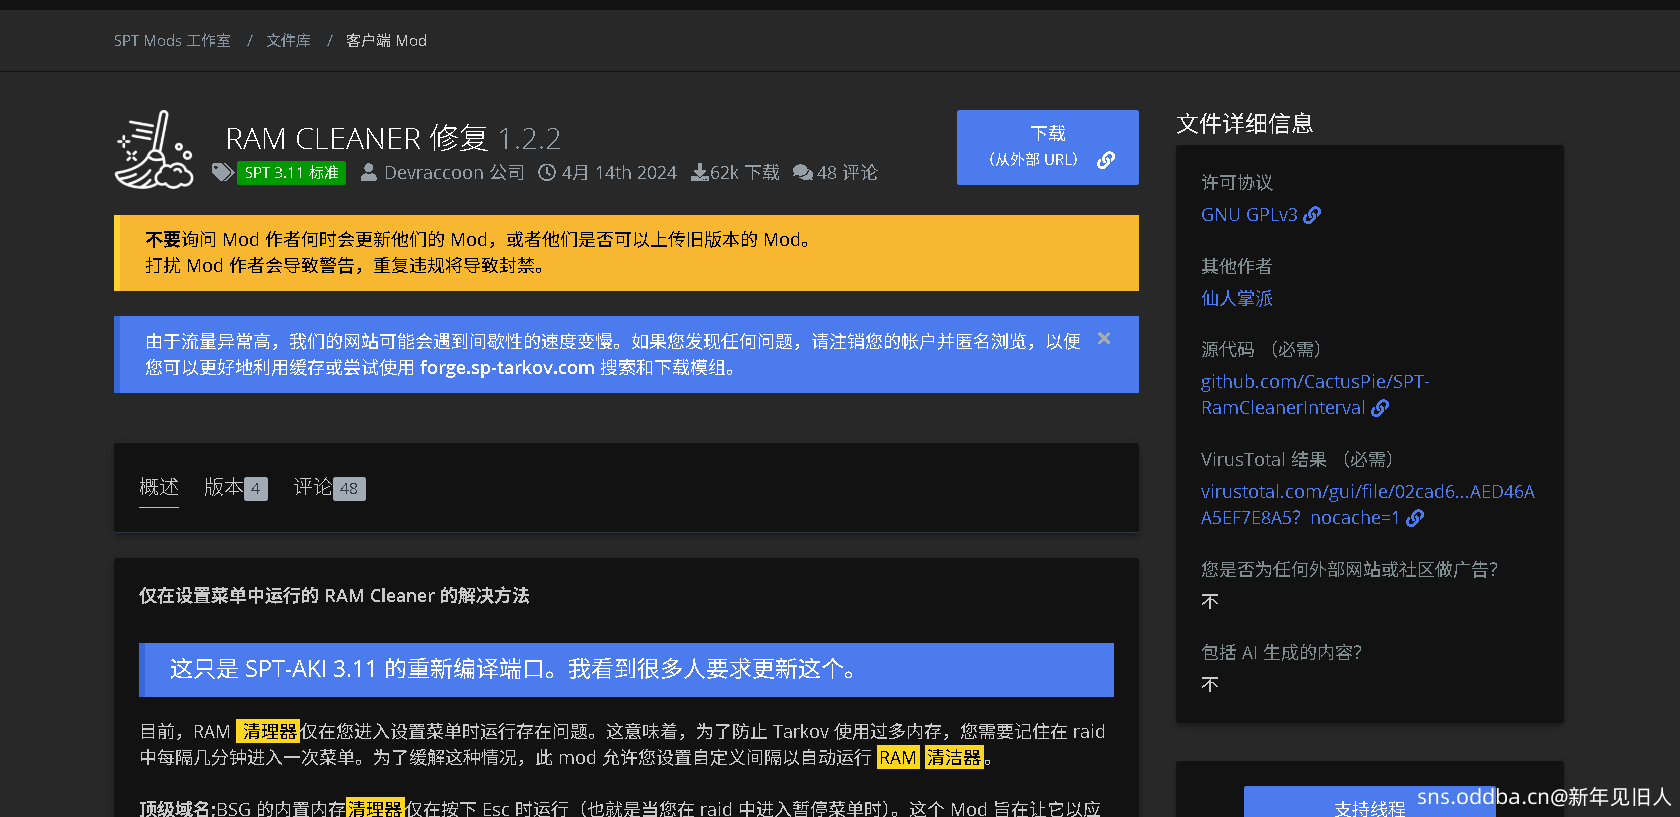Screen dimensions: 1680x817
Task: Open the GNU GPLv3 license link
Action: pyautogui.click(x=1249, y=214)
